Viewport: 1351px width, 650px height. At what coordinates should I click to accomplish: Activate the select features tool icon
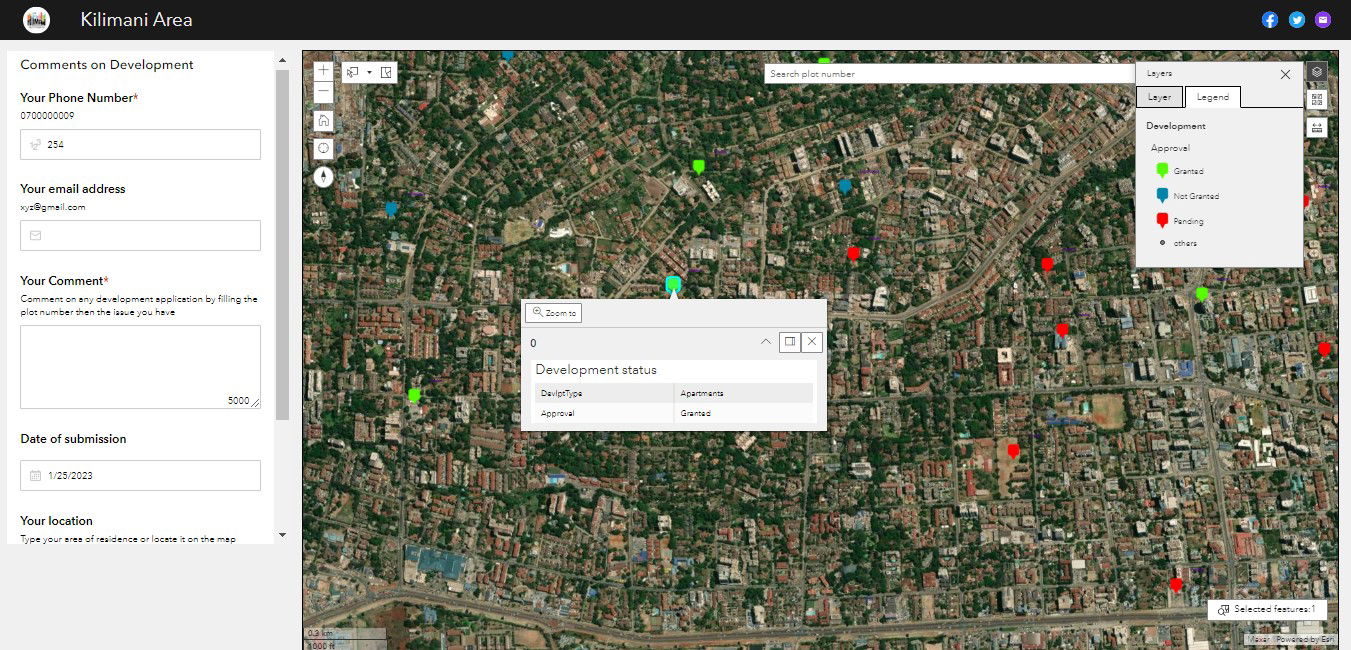(351, 72)
